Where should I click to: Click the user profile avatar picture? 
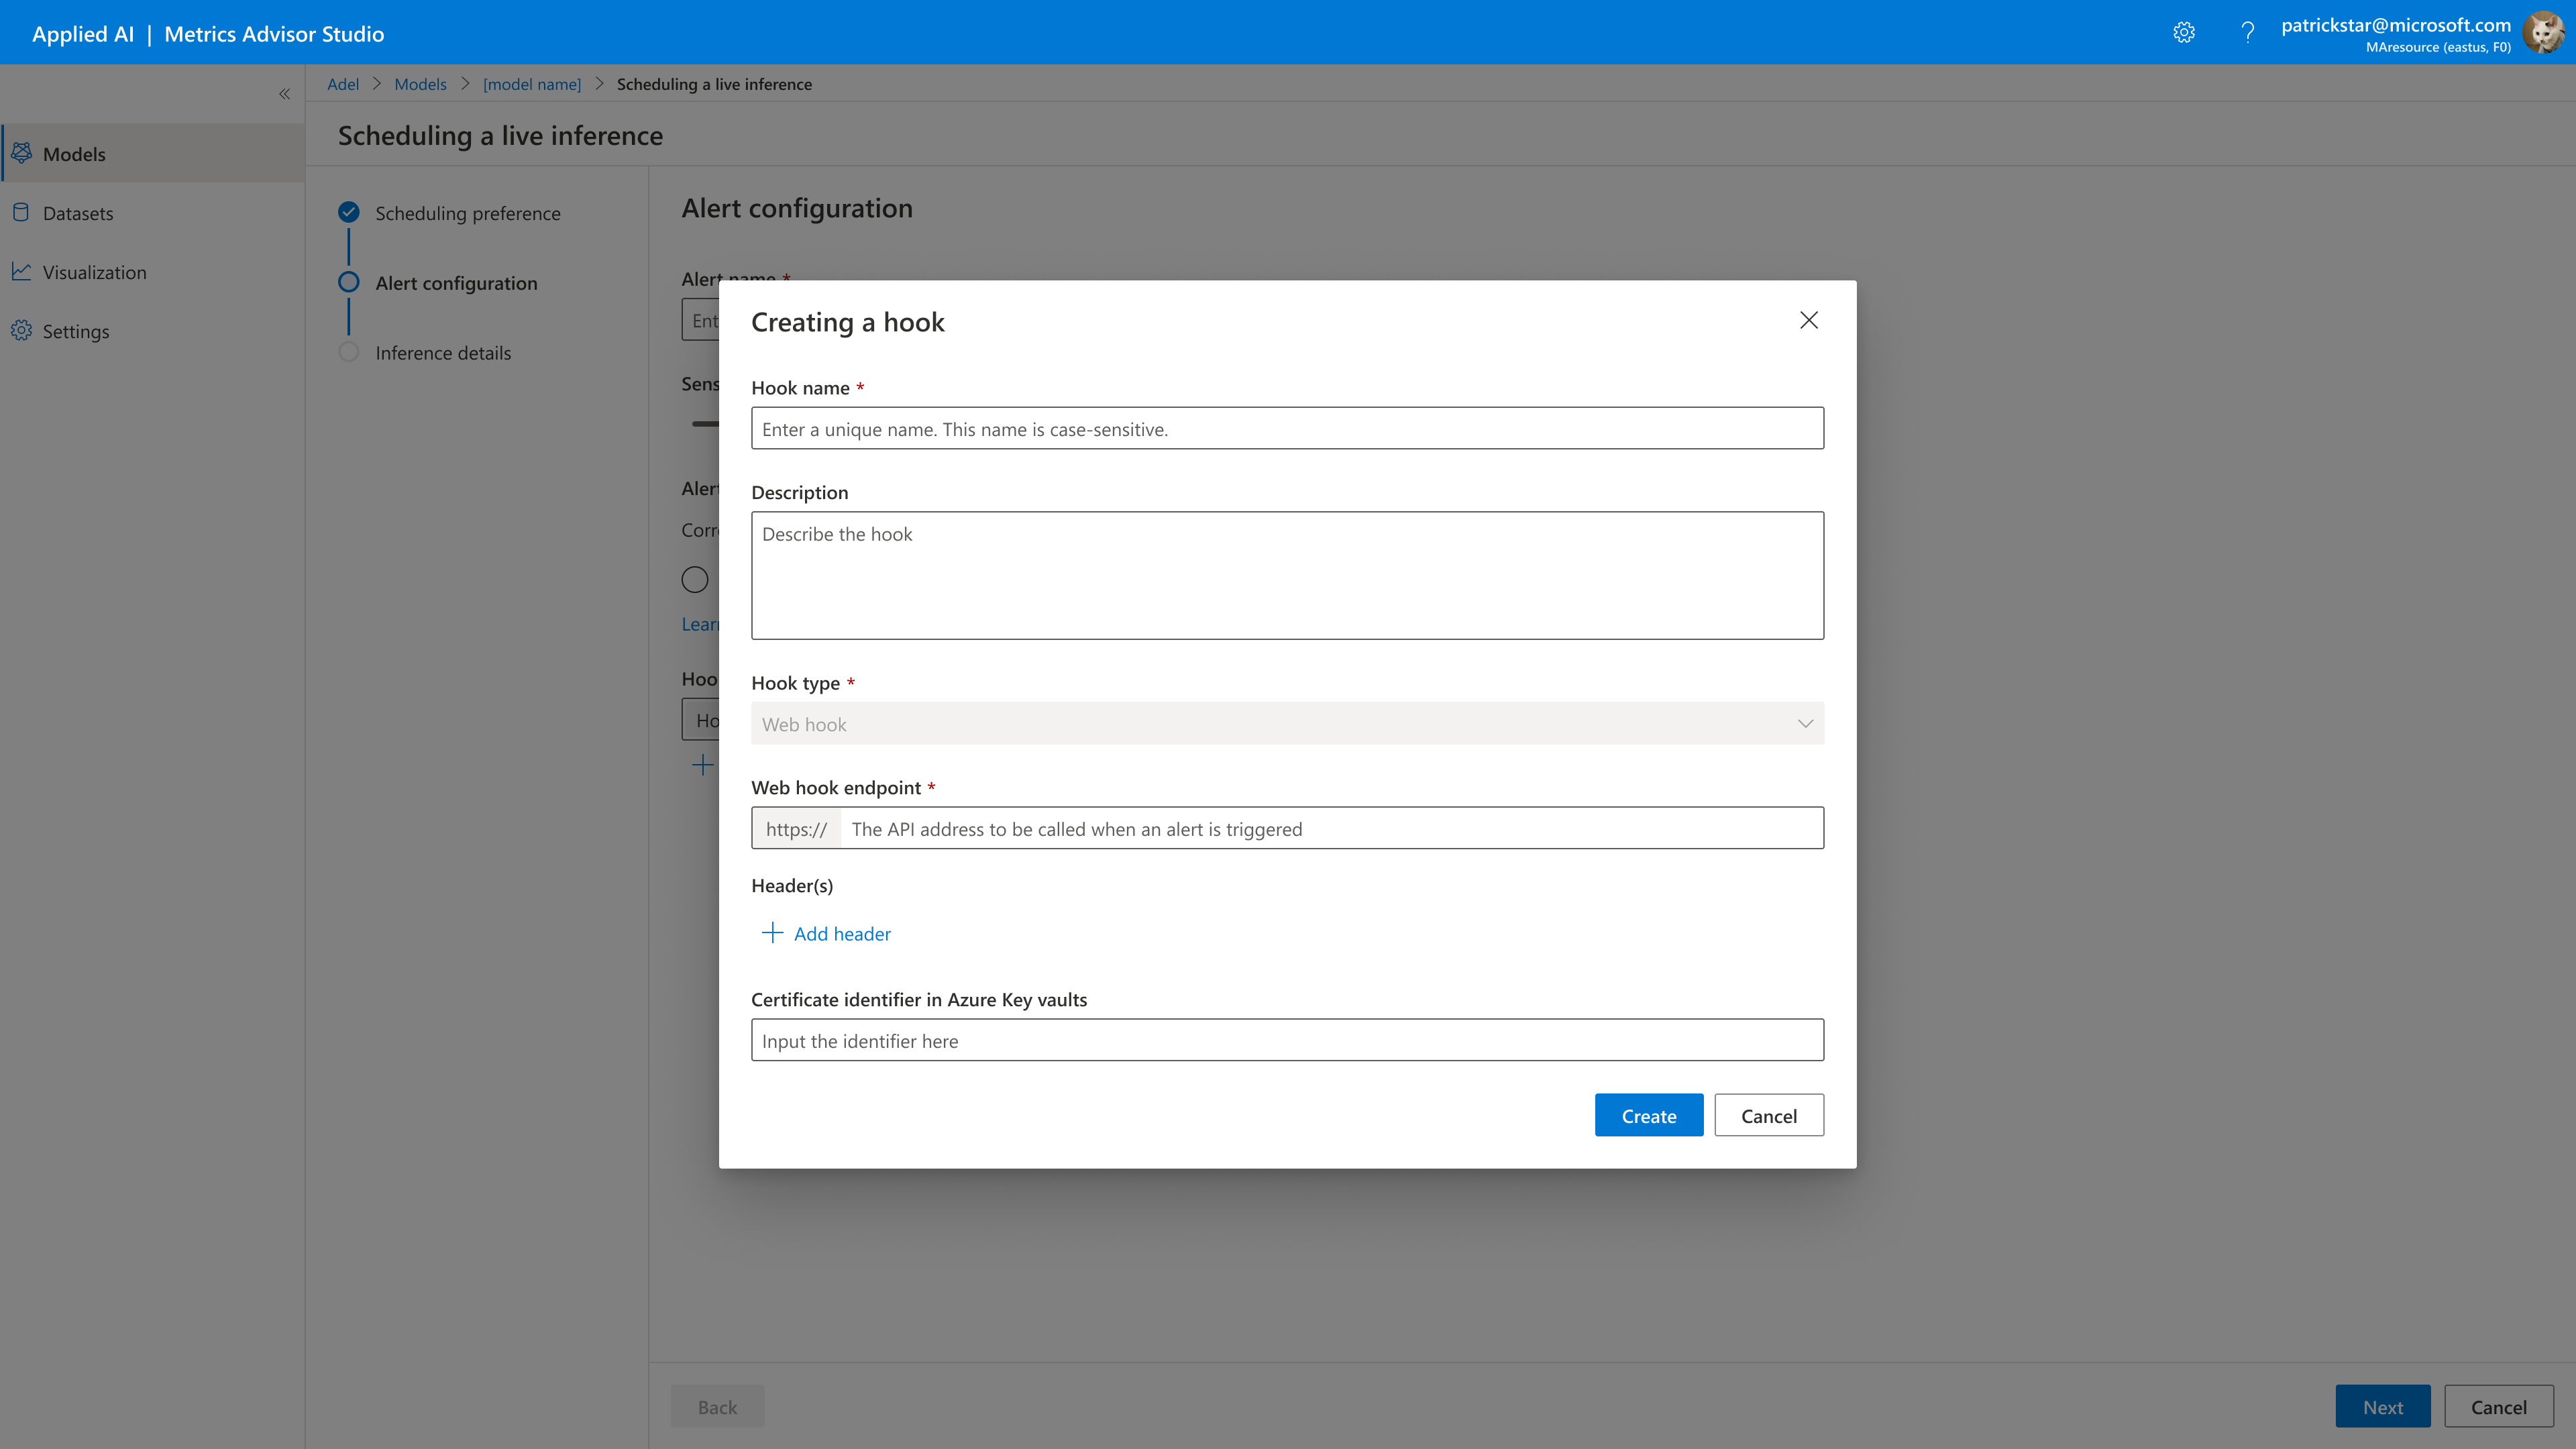click(x=2543, y=33)
